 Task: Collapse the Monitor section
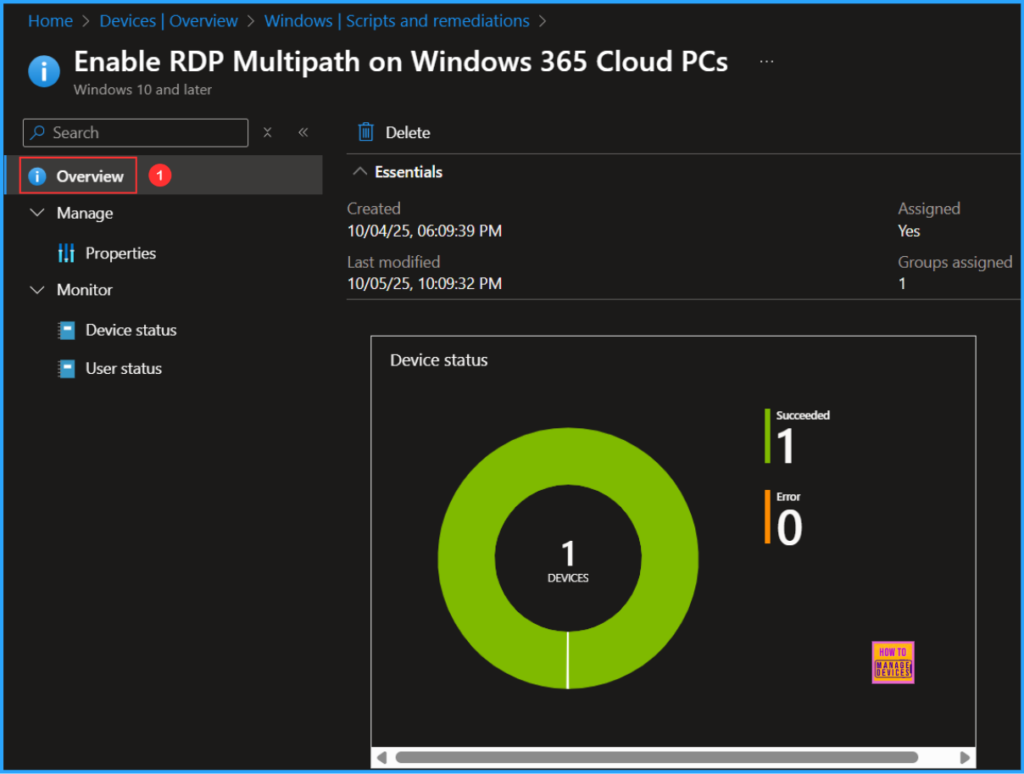click(x=38, y=290)
